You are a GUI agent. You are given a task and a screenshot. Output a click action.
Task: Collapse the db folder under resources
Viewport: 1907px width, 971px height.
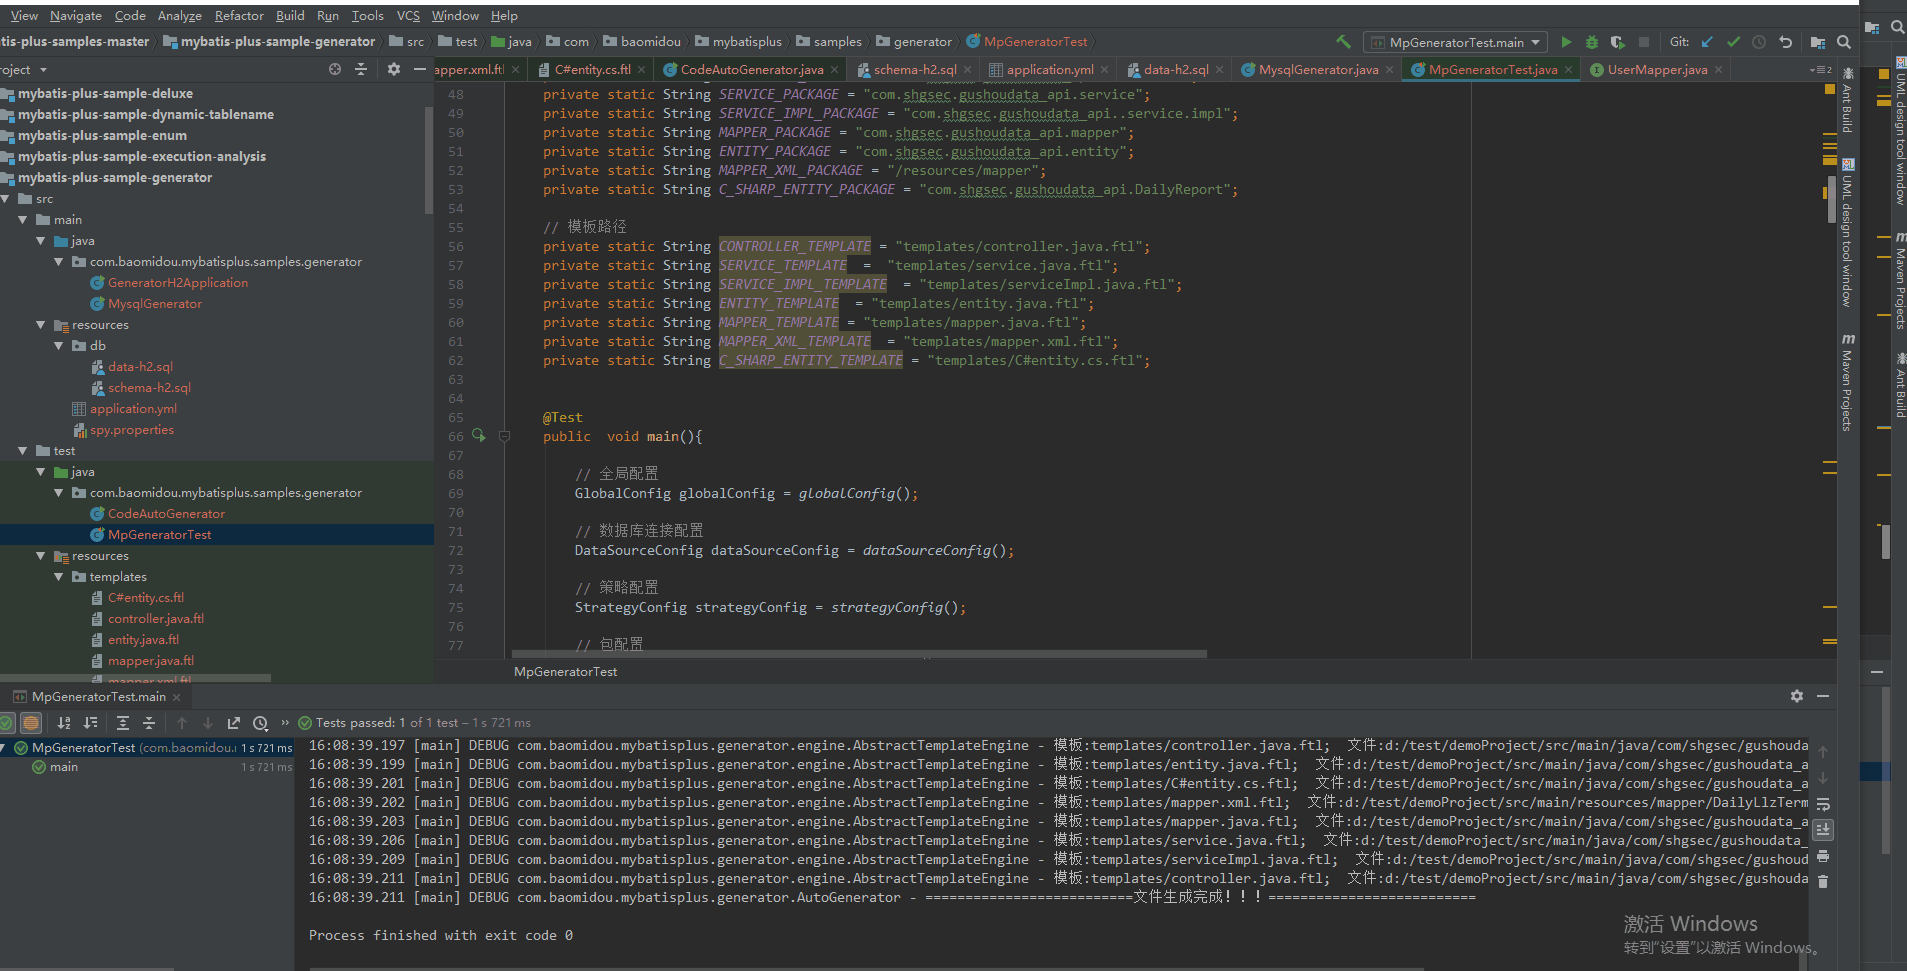coord(59,346)
